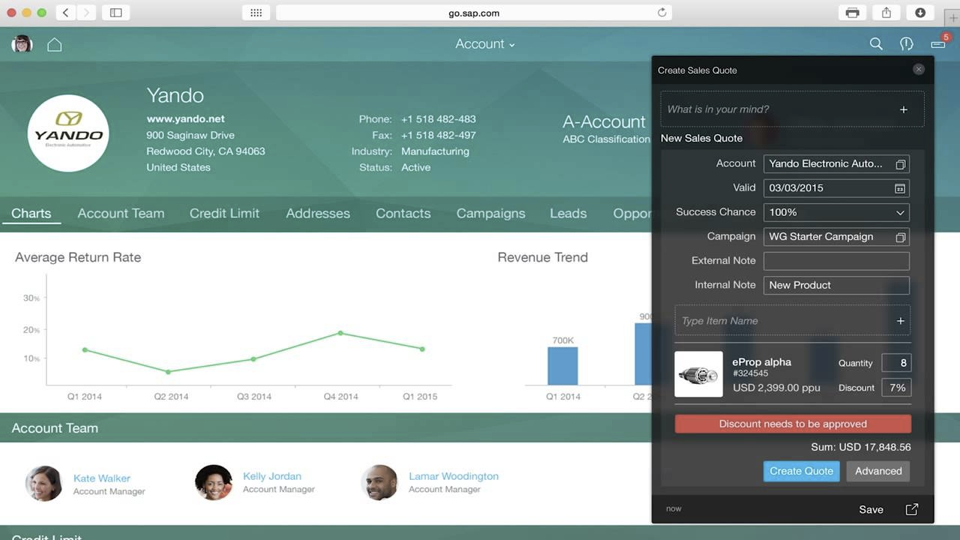The width and height of the screenshot is (960, 540).
Task: Click Kate Walker's photo
Action: [43, 483]
